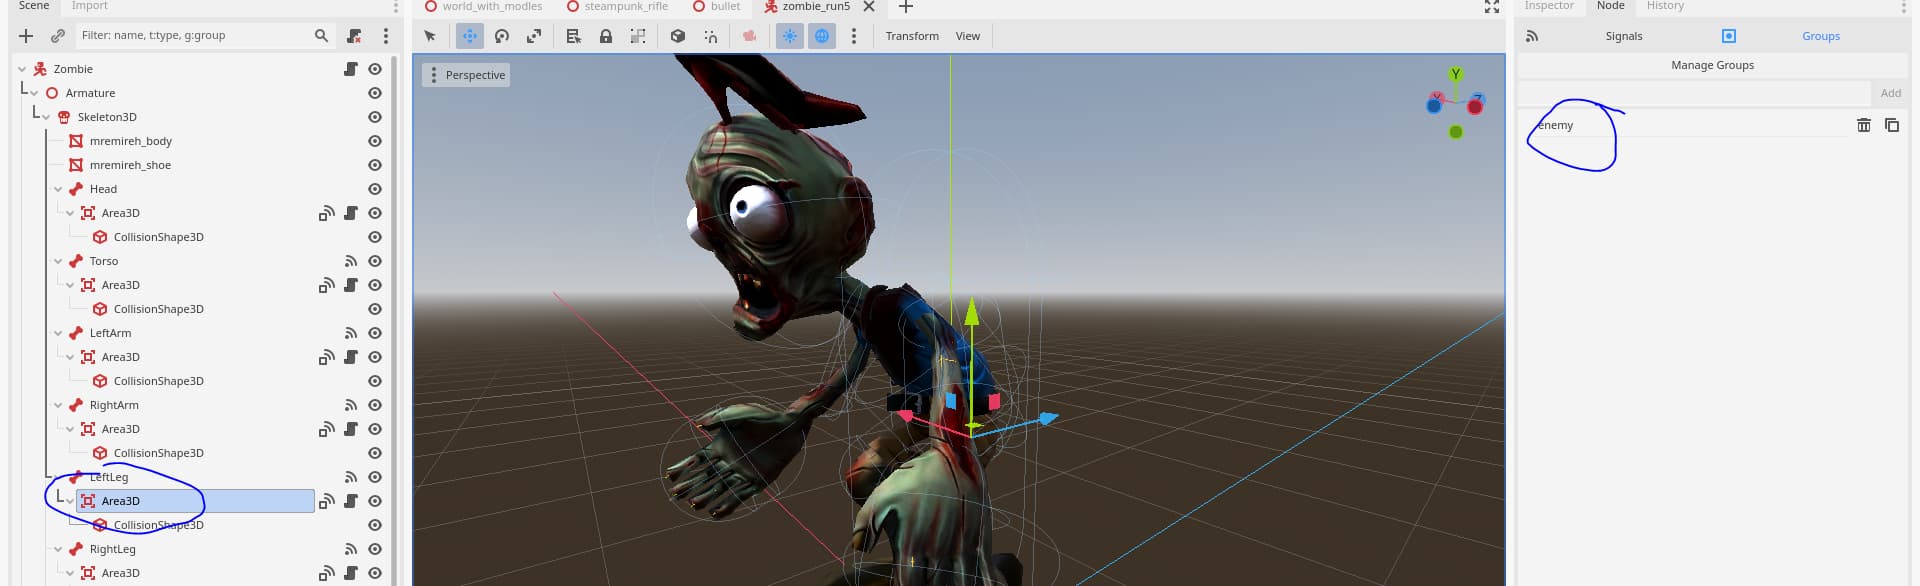Click the copy icon beside the enemy group
Viewport: 1920px width, 586px height.
[1892, 125]
